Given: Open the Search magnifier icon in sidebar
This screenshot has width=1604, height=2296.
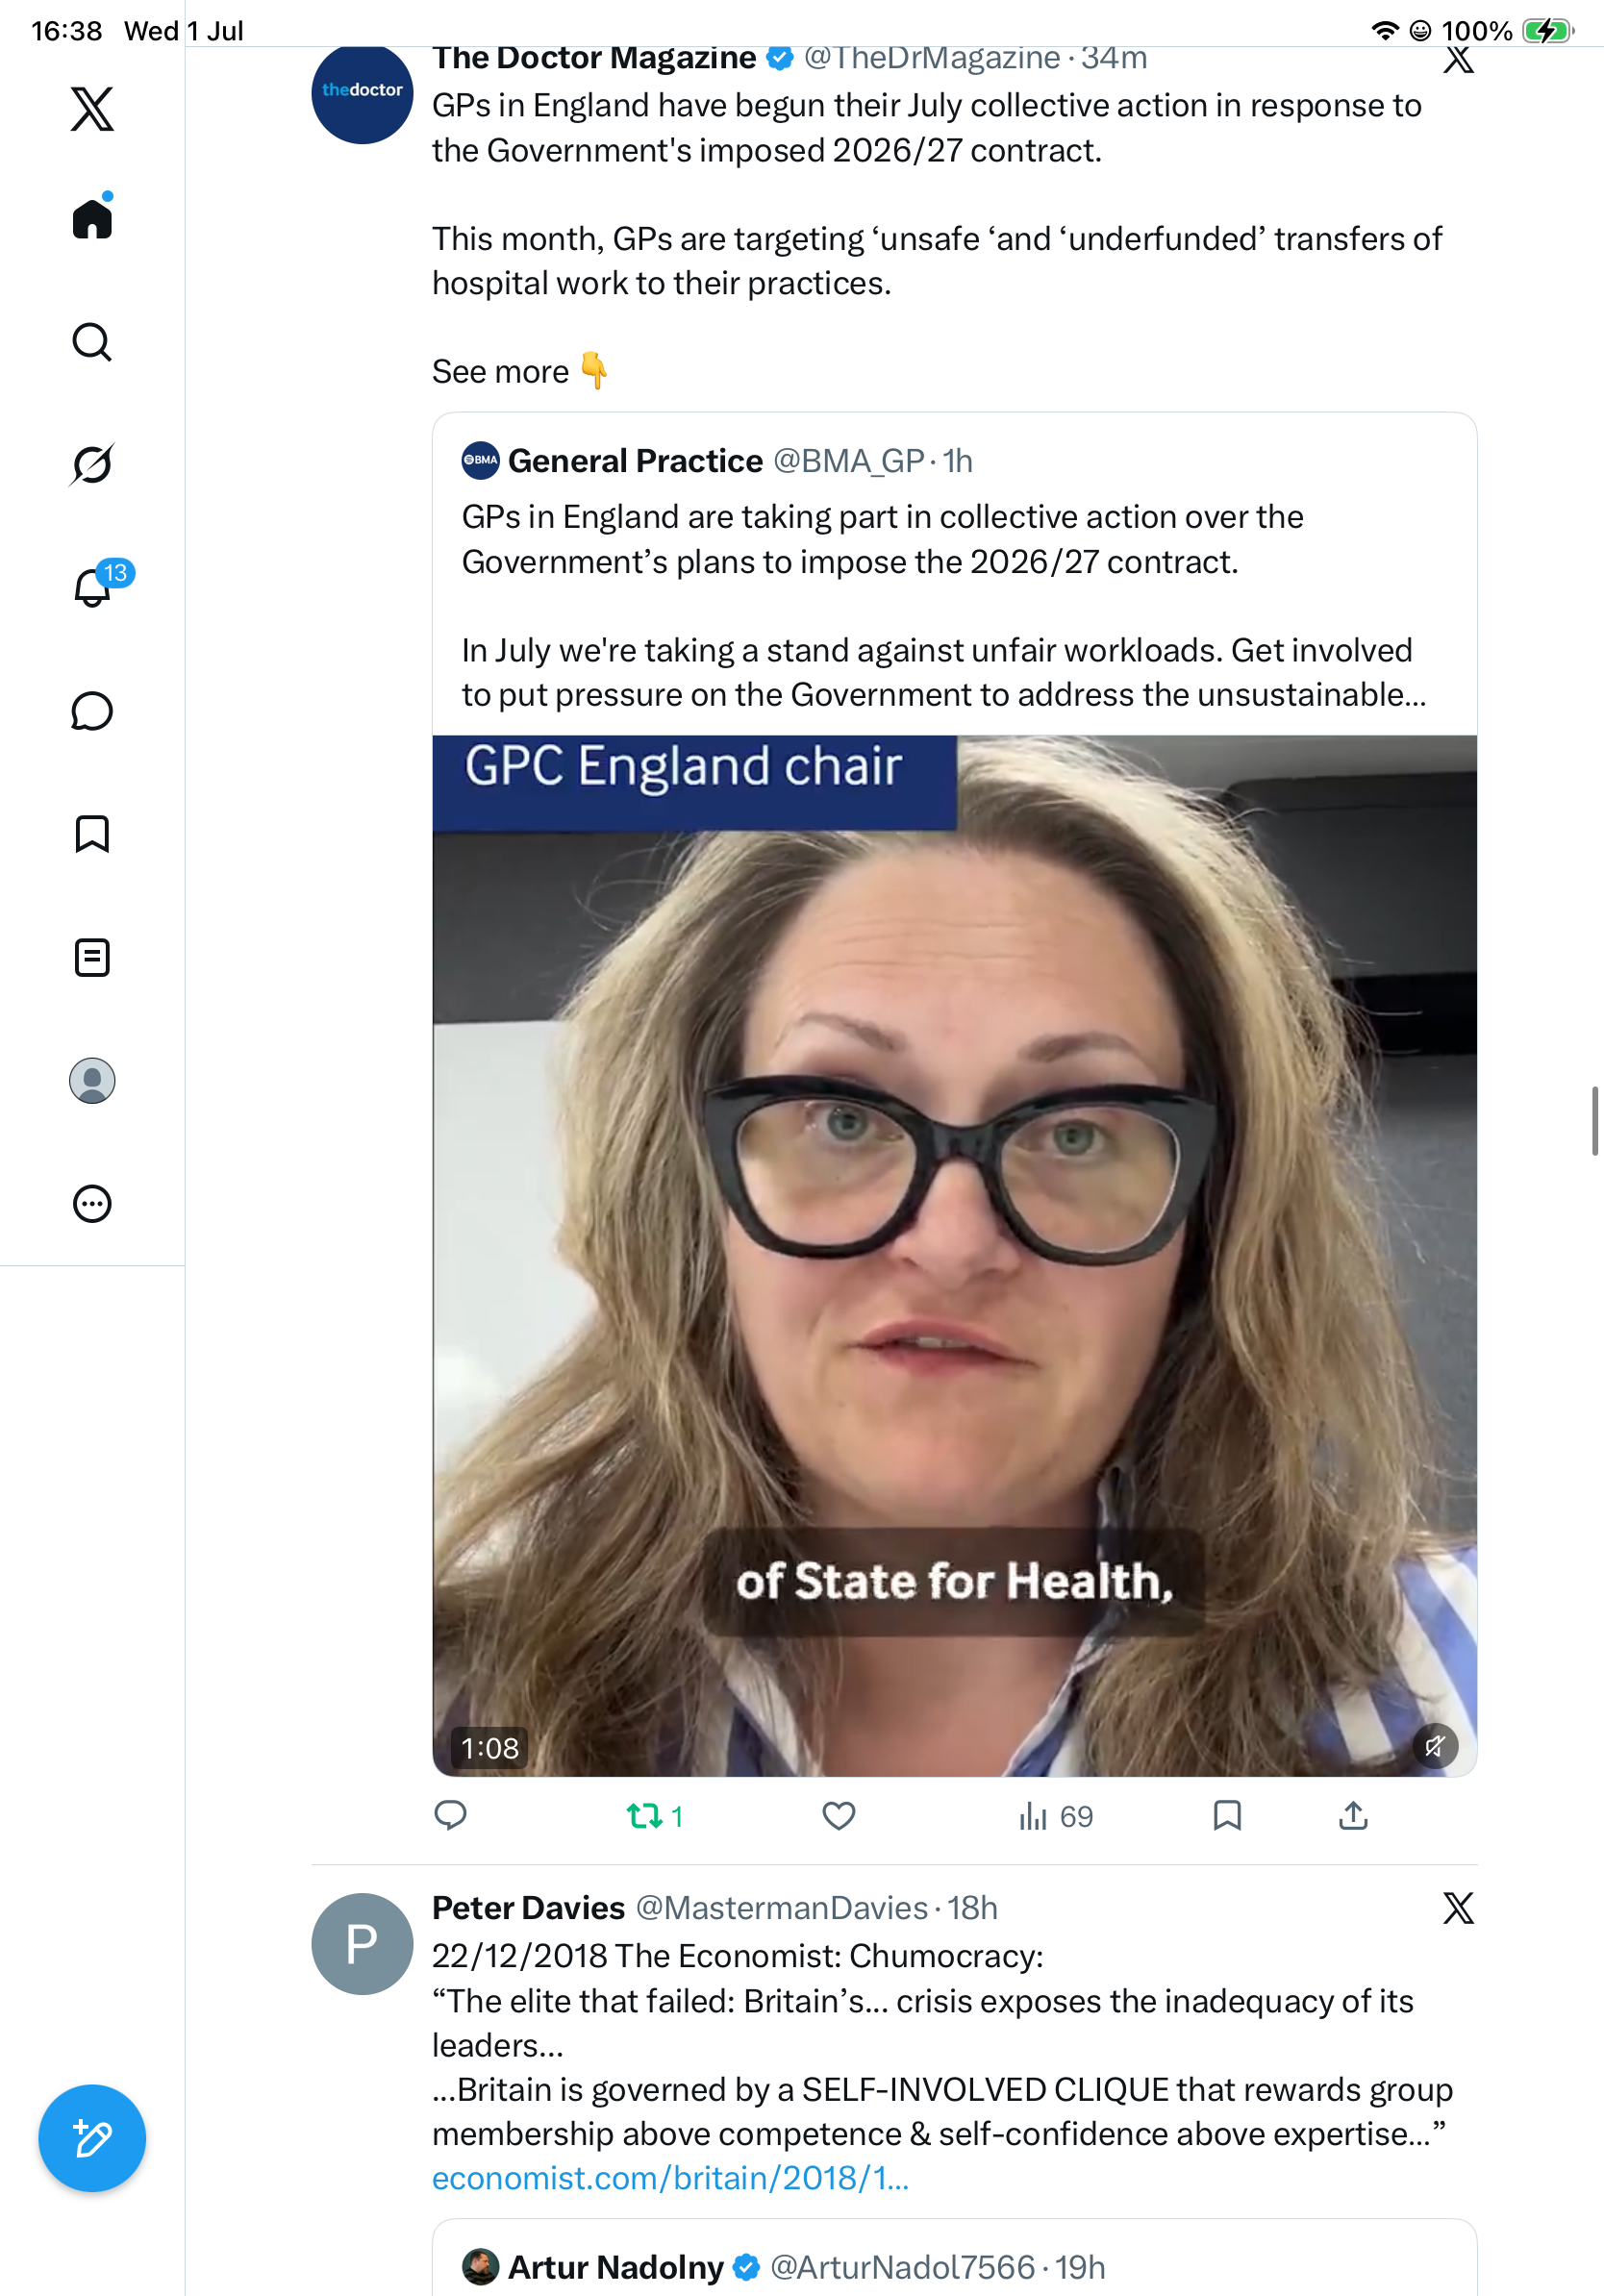Looking at the screenshot, I should (x=92, y=342).
